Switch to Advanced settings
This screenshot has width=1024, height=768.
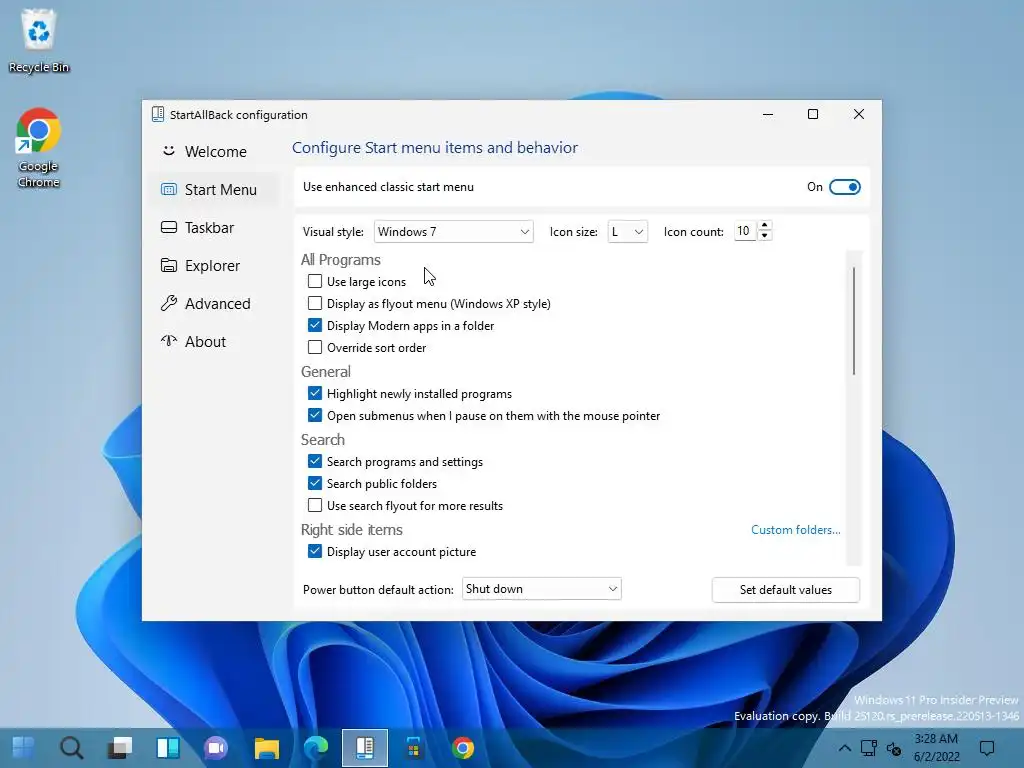215,304
